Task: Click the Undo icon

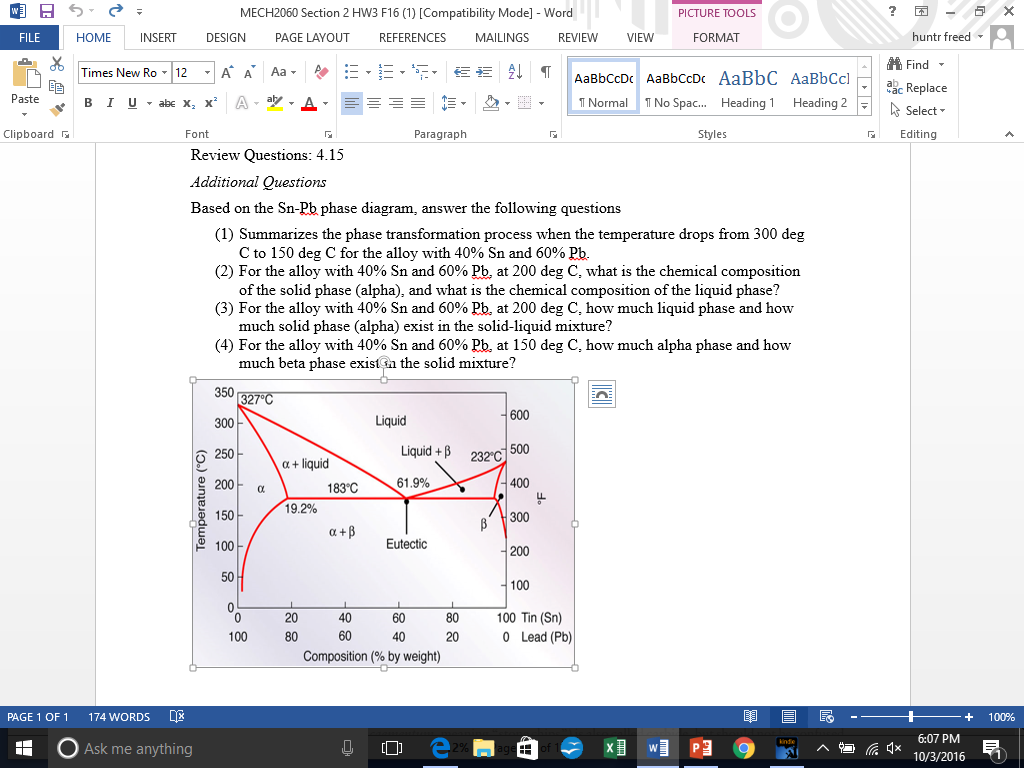Action: 76,10
